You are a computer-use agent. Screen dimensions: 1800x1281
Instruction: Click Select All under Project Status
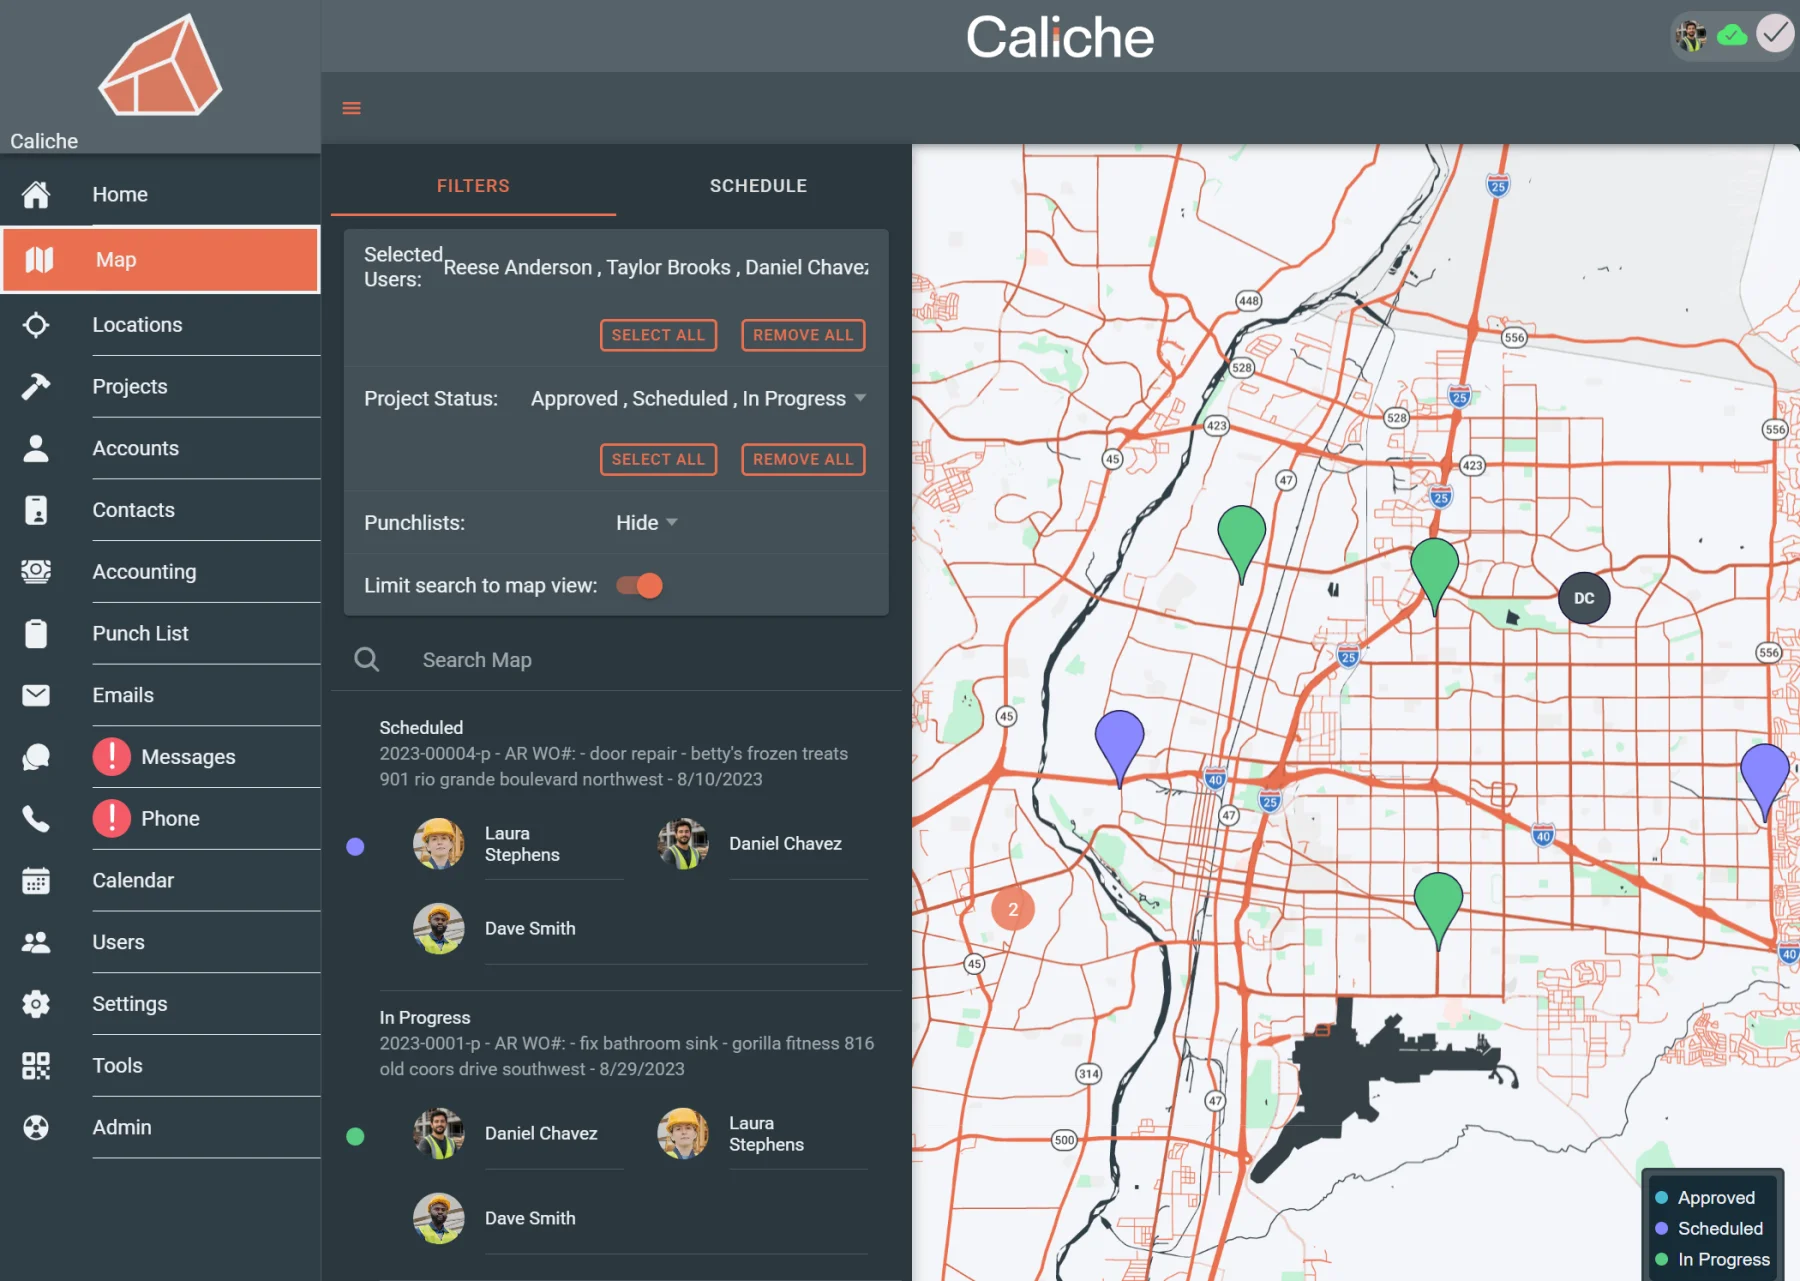658,459
